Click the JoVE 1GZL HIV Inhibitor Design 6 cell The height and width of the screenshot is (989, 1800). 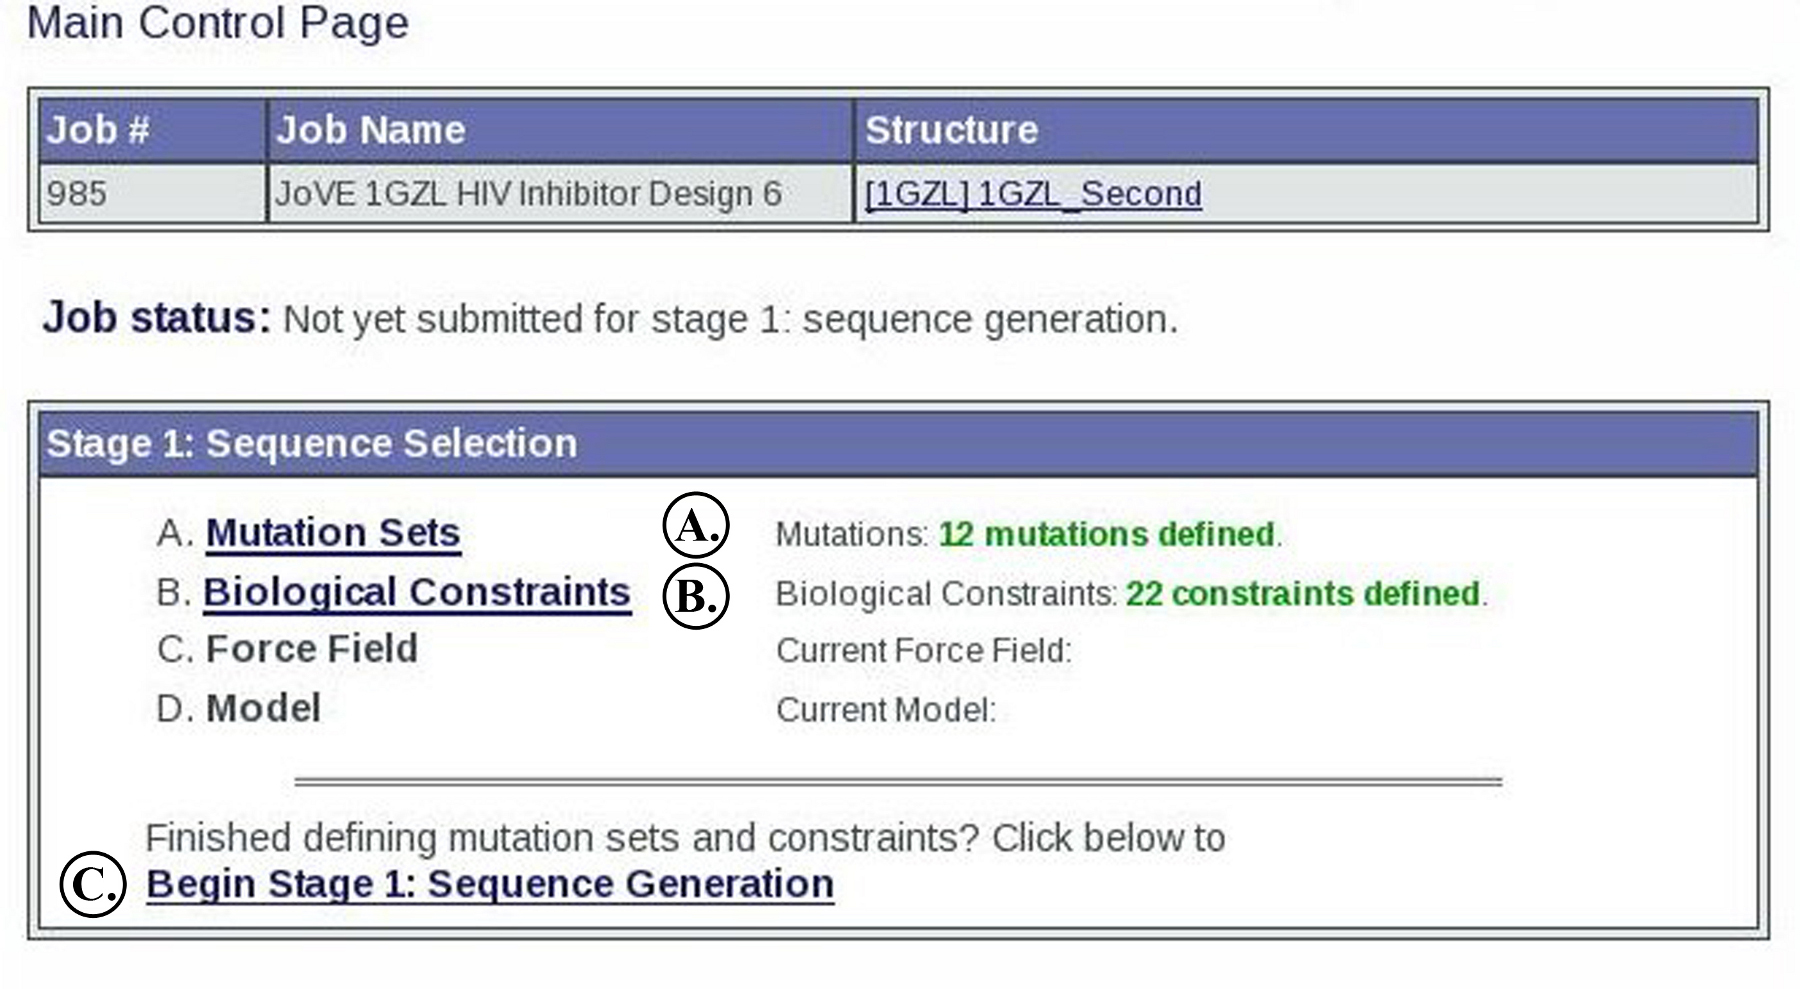[528, 193]
